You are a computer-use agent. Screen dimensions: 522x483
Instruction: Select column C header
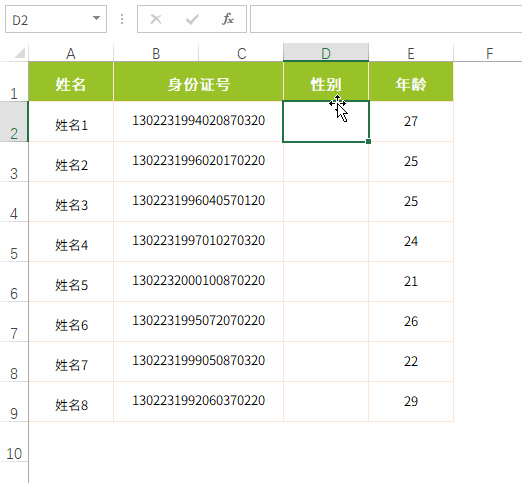[241, 53]
